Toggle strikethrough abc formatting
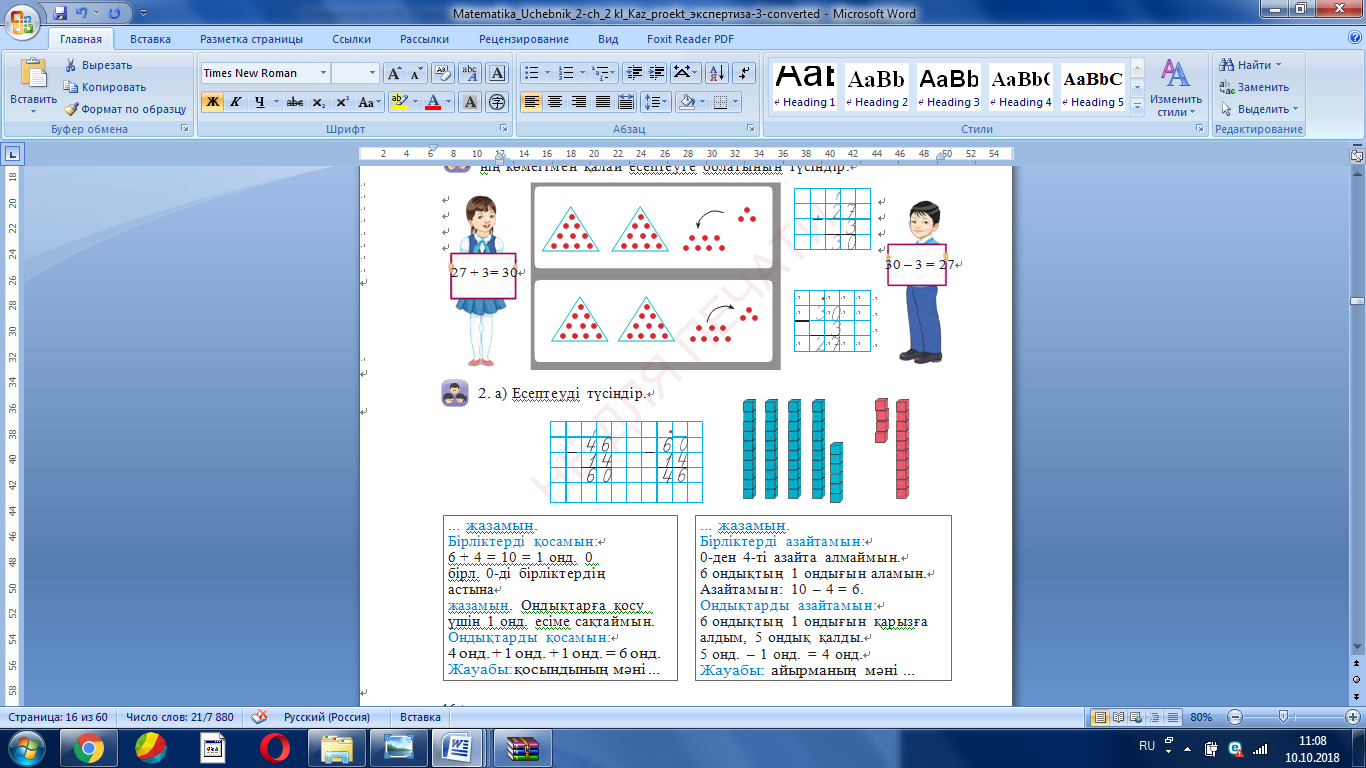Screen dimensions: 1366x768 point(295,102)
